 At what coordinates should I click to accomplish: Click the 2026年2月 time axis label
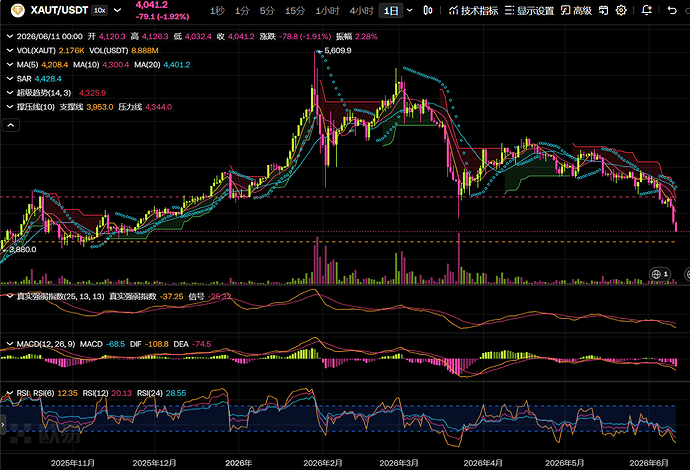(323, 463)
